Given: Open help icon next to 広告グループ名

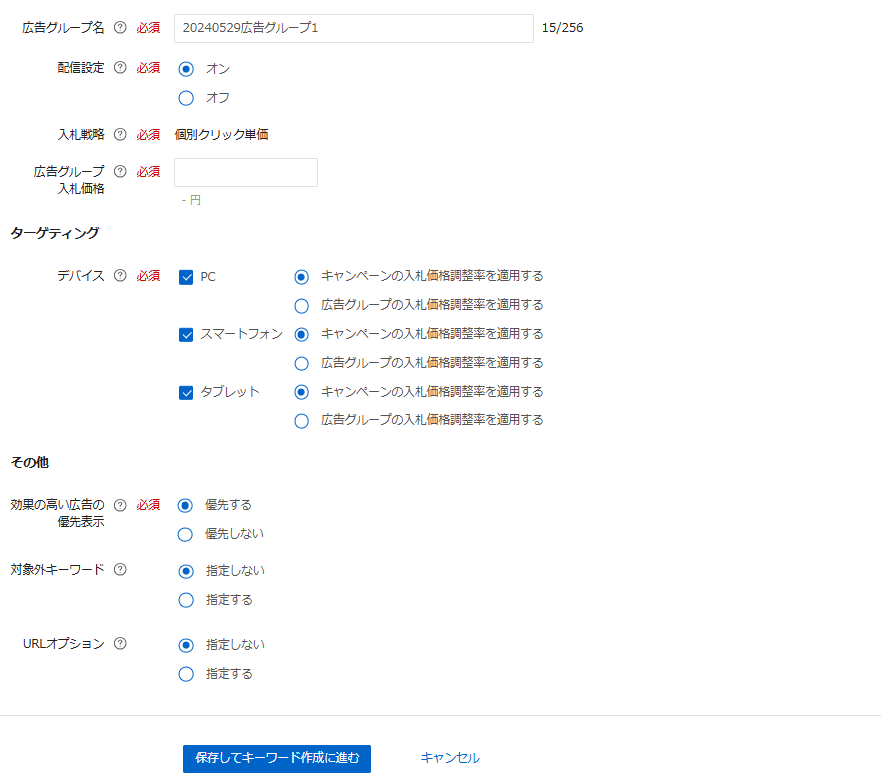Looking at the screenshot, I should click(x=120, y=28).
